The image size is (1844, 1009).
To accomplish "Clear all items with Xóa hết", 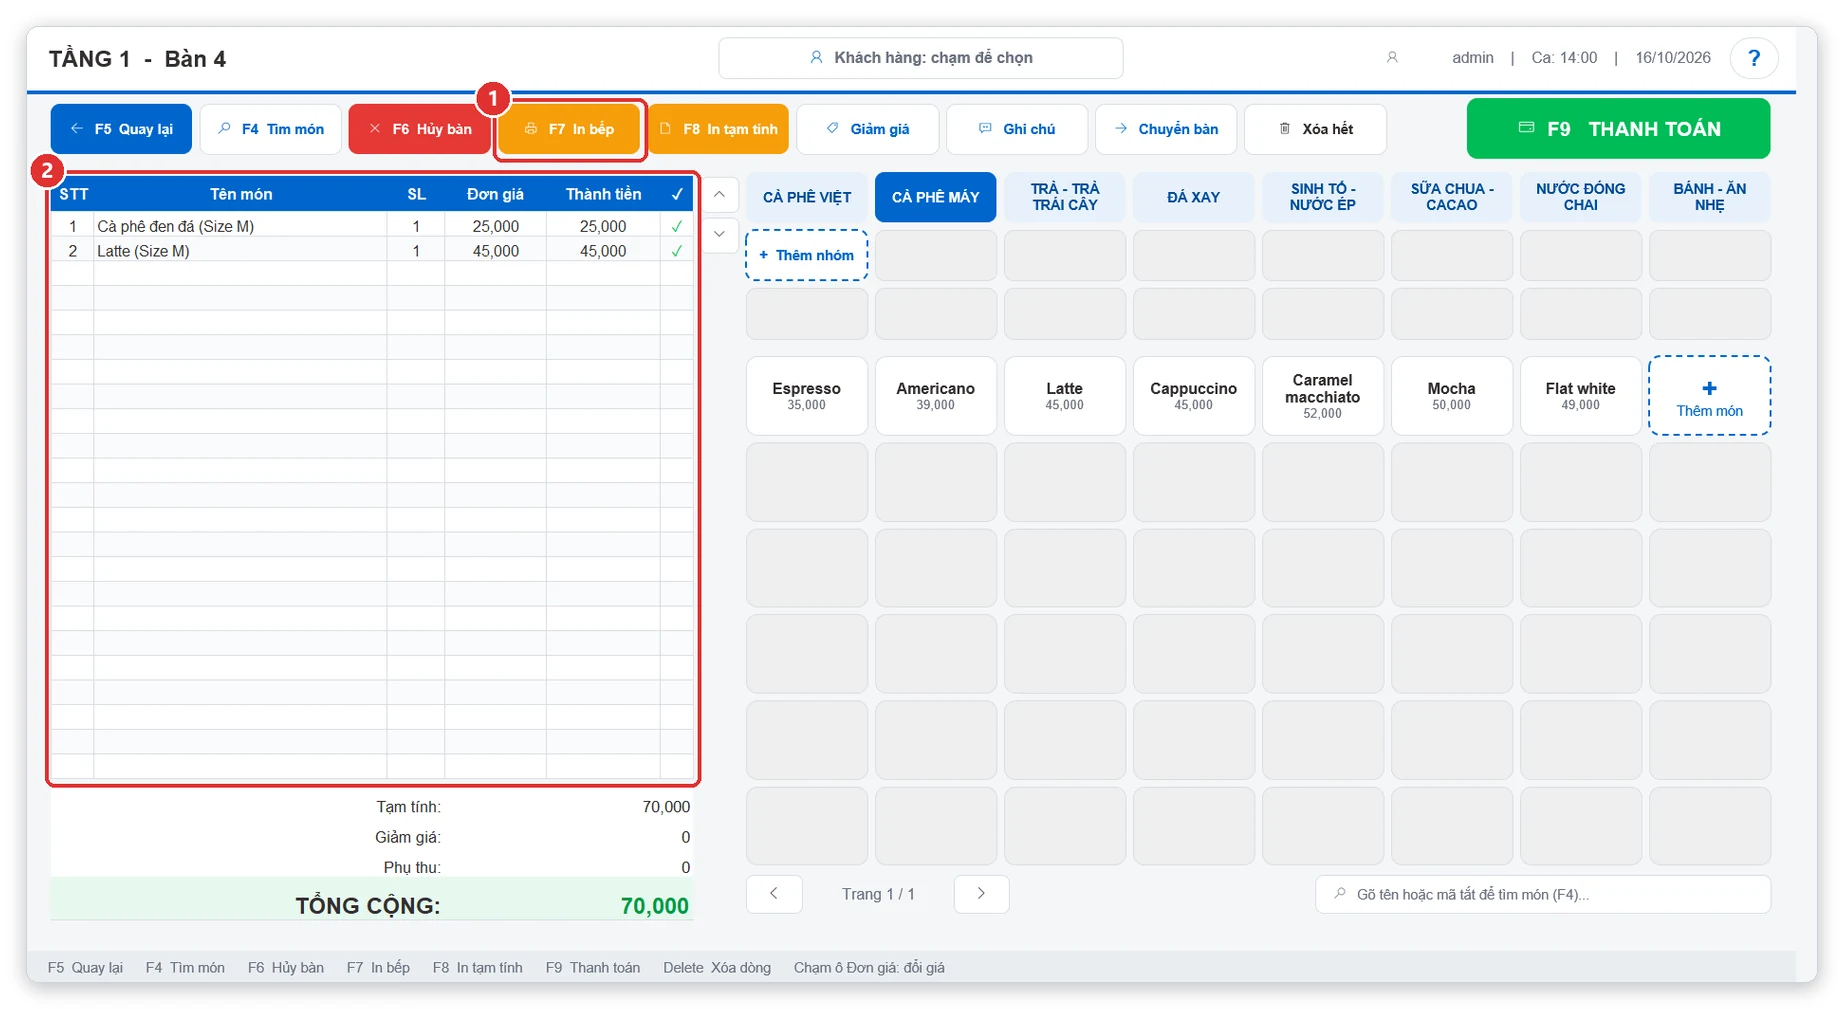I will point(1315,129).
